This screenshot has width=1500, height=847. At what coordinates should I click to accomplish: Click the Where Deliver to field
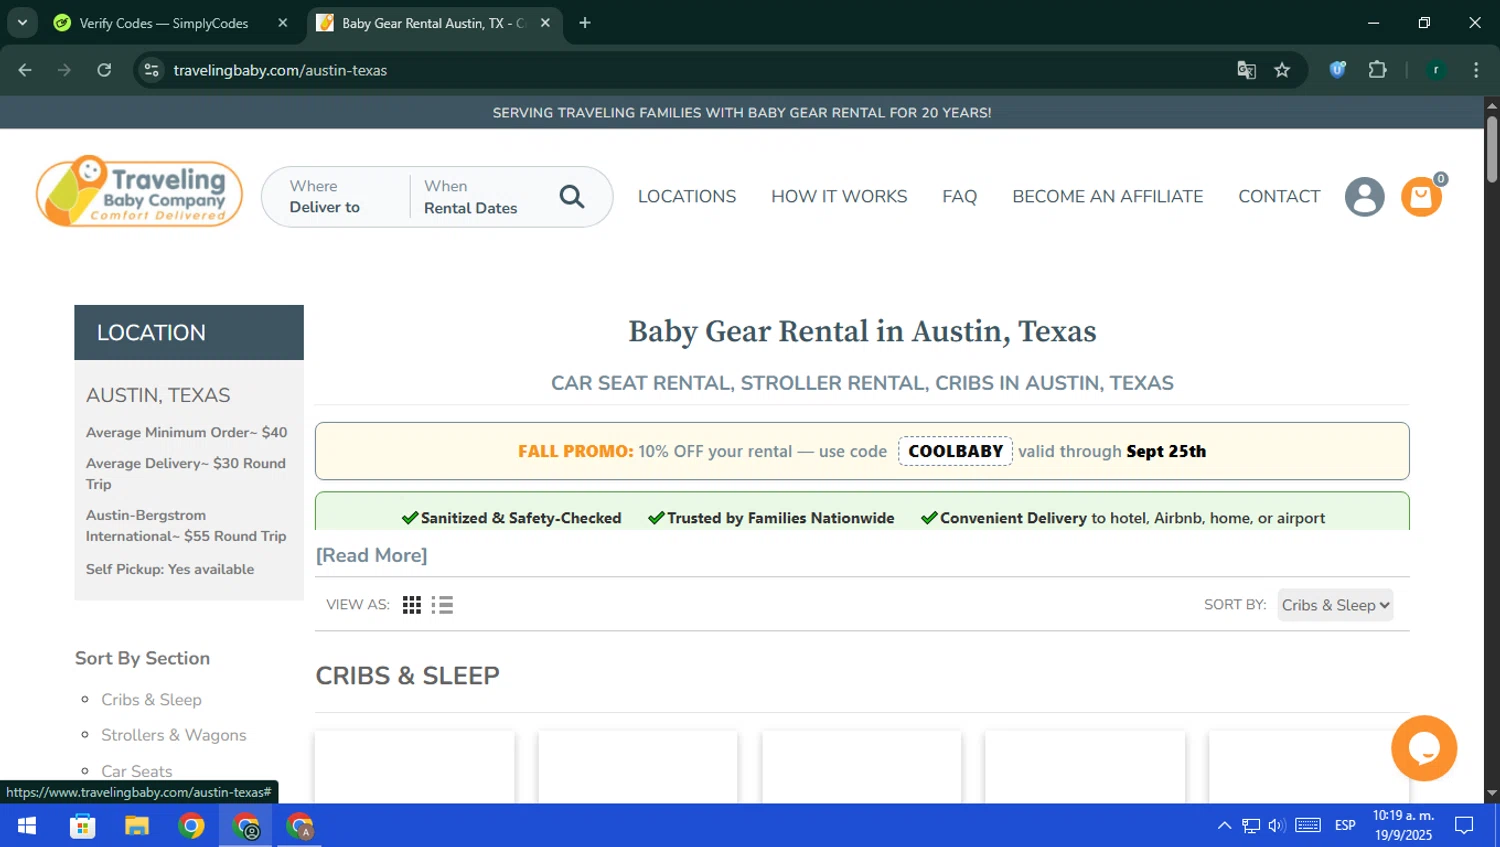(336, 197)
